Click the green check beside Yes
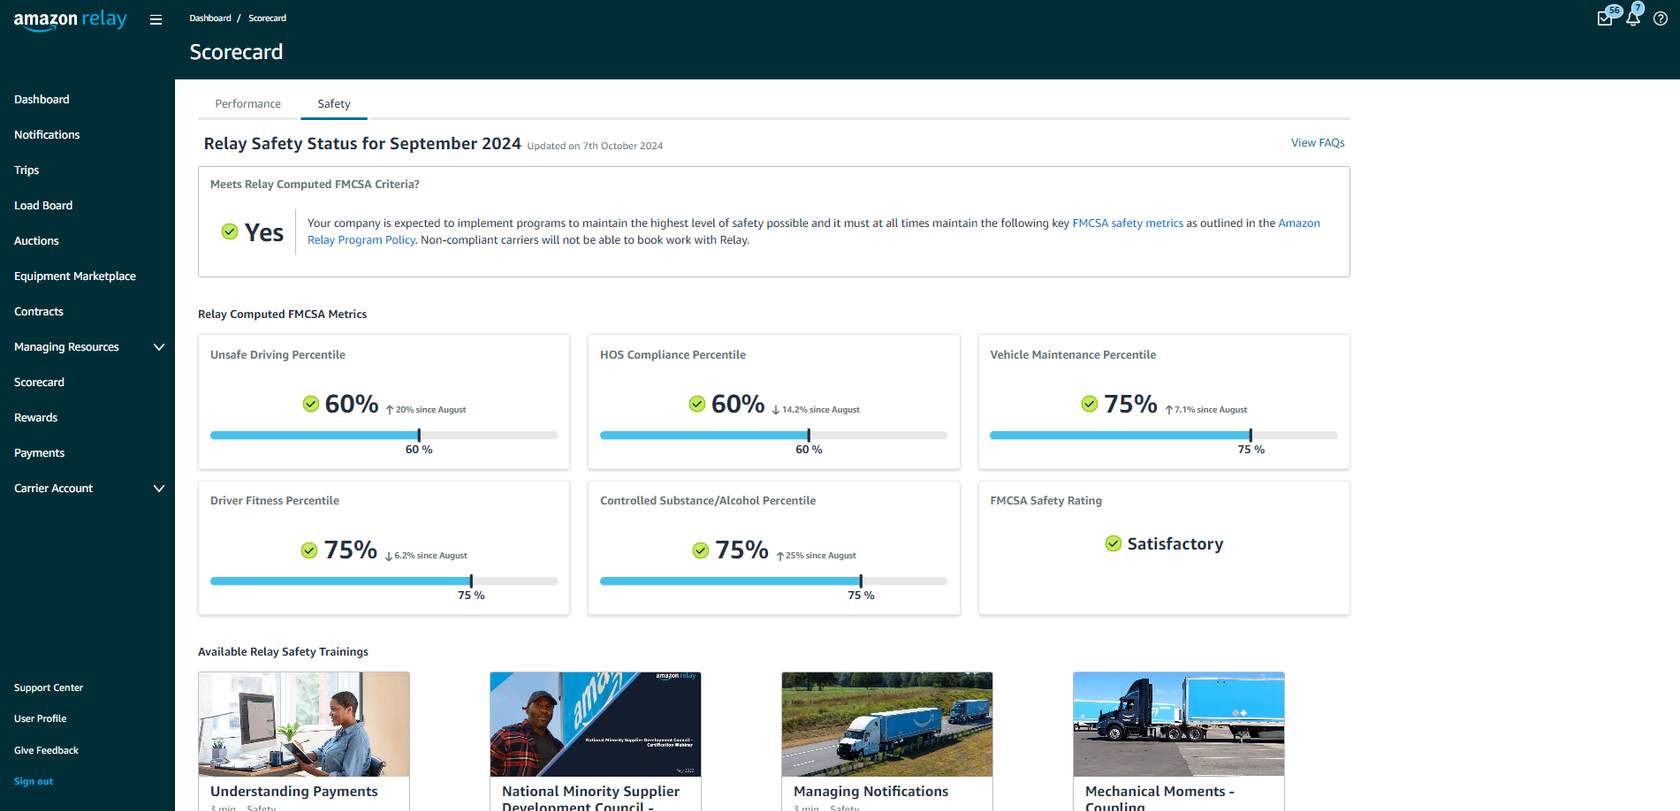Screen dimensions: 1680x811 point(230,232)
